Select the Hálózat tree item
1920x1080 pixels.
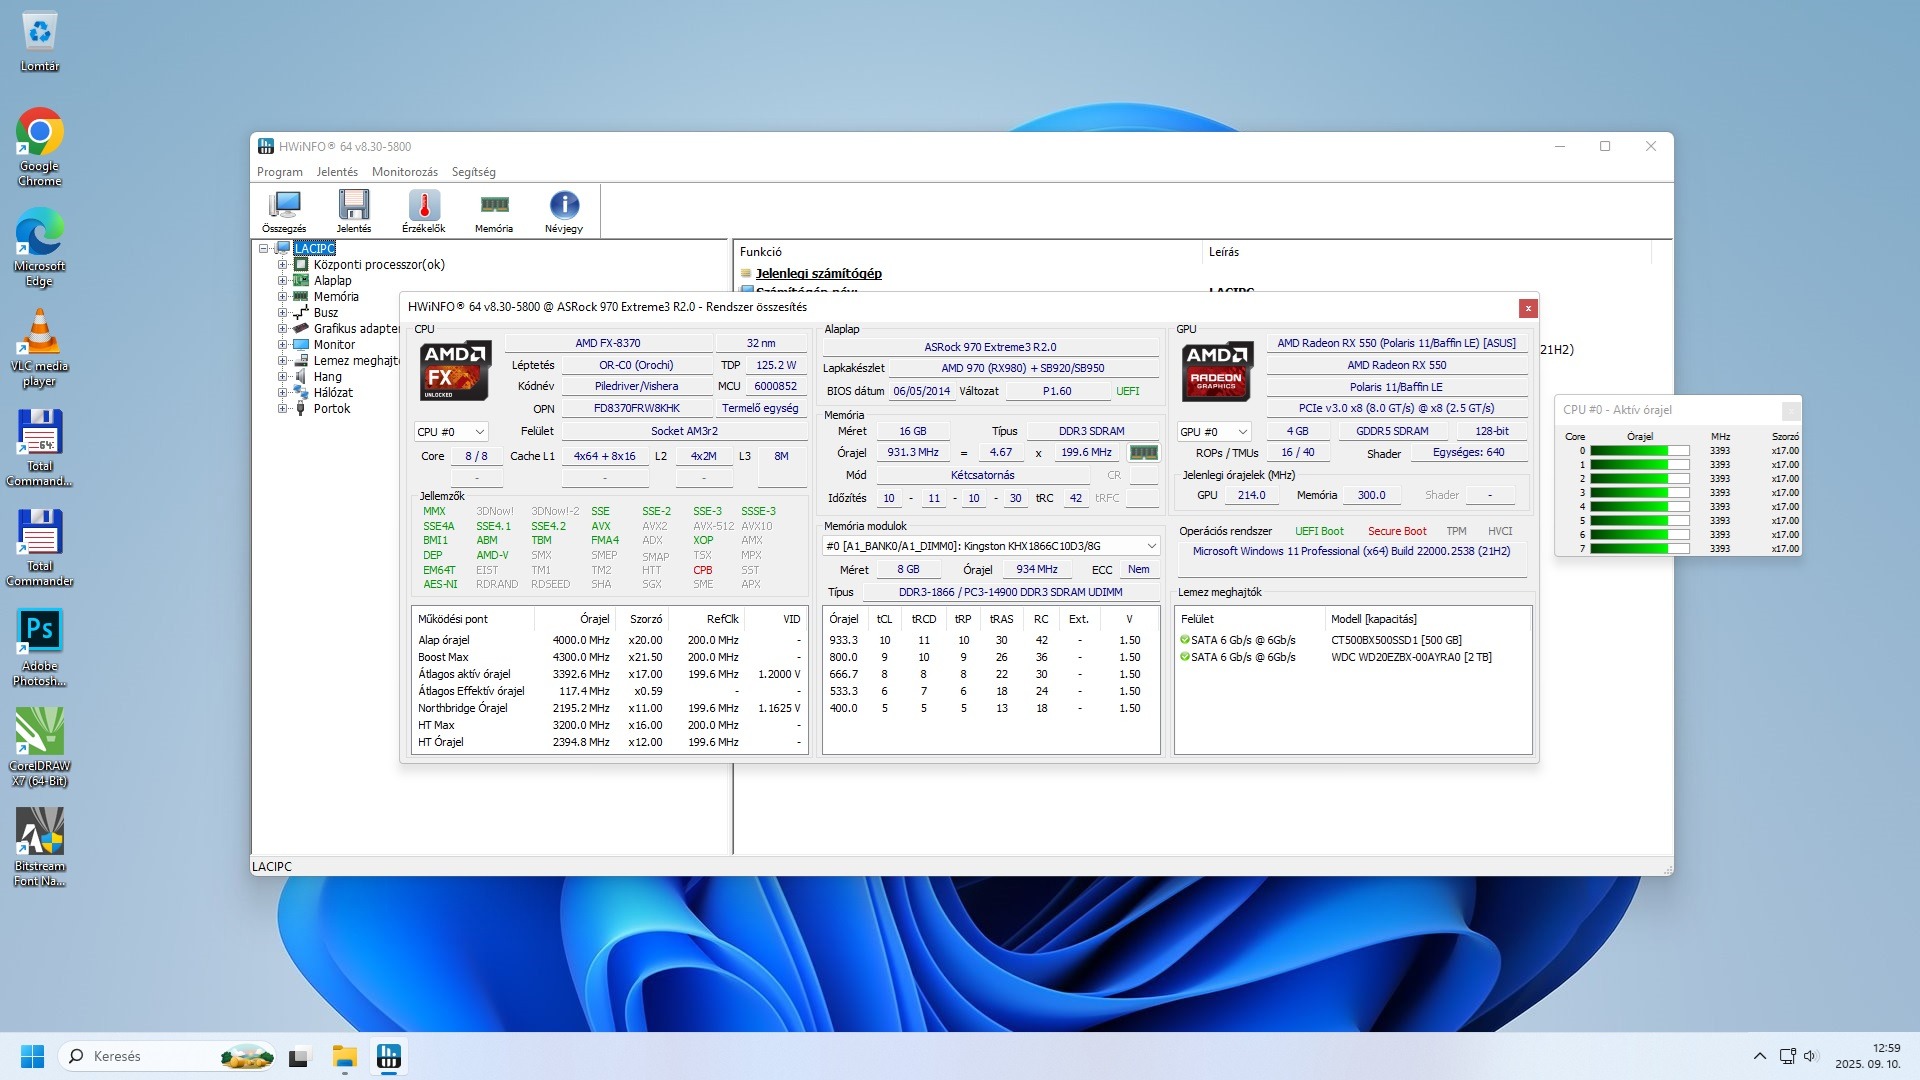pos(332,393)
